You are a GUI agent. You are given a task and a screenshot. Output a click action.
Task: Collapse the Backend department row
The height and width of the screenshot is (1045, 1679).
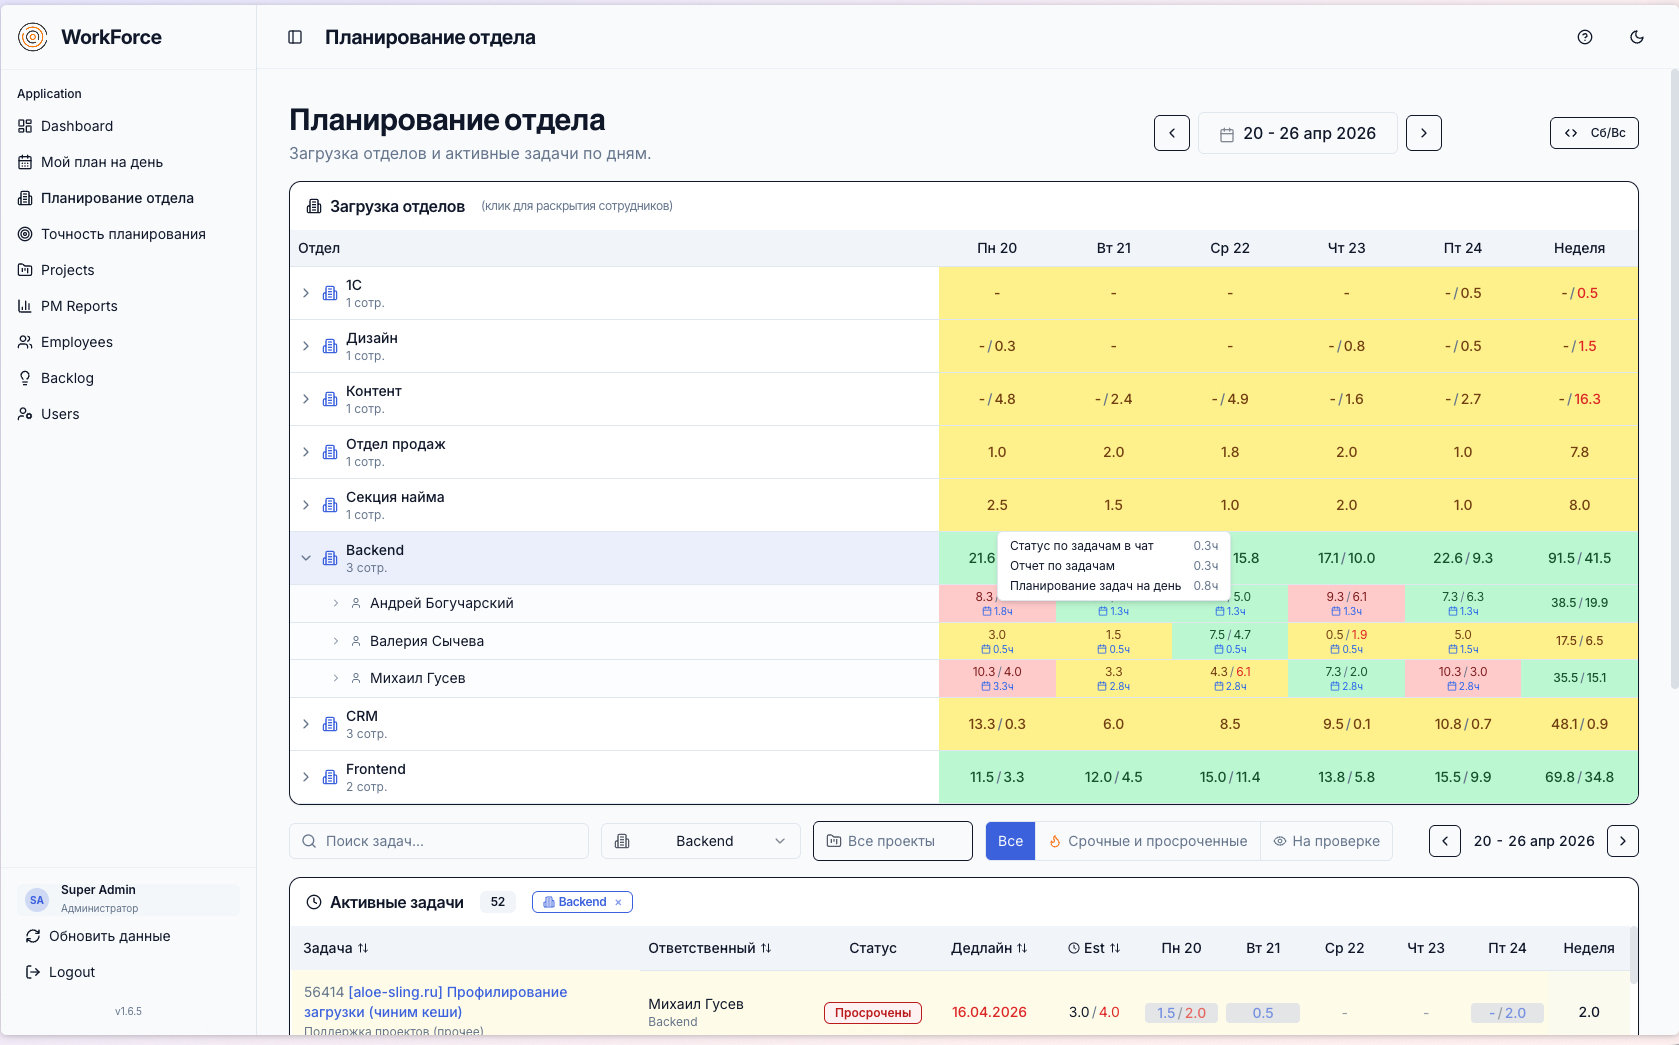tap(306, 558)
